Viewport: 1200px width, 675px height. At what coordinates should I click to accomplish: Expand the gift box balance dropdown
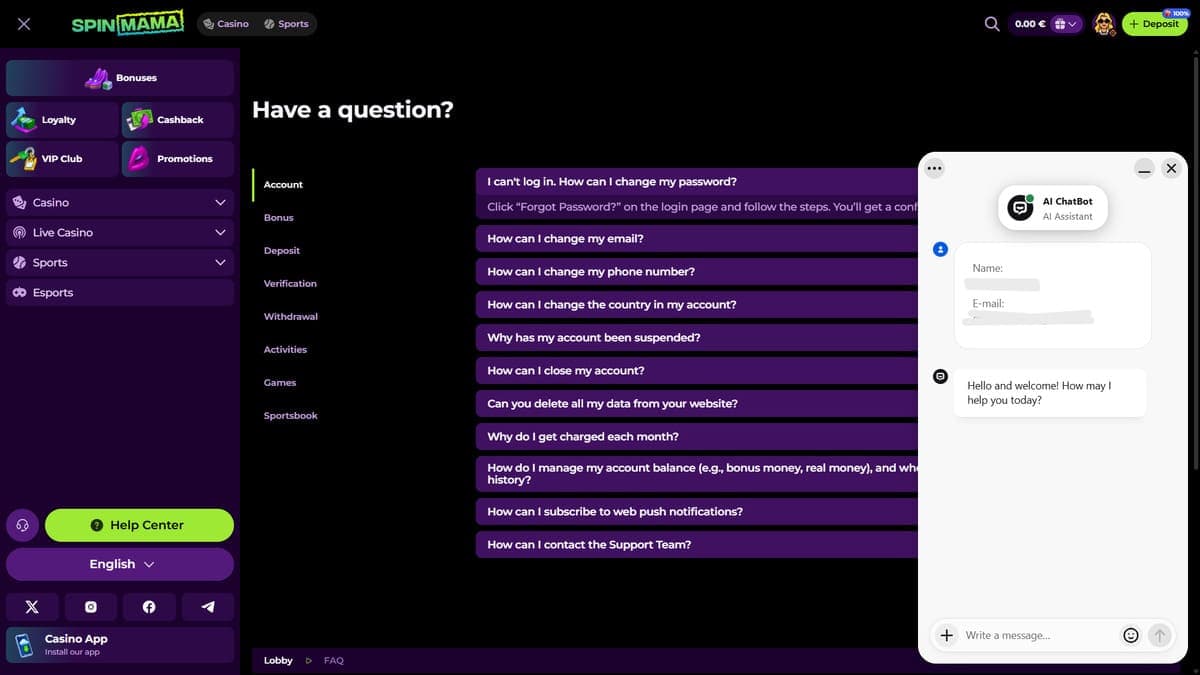coord(1066,24)
